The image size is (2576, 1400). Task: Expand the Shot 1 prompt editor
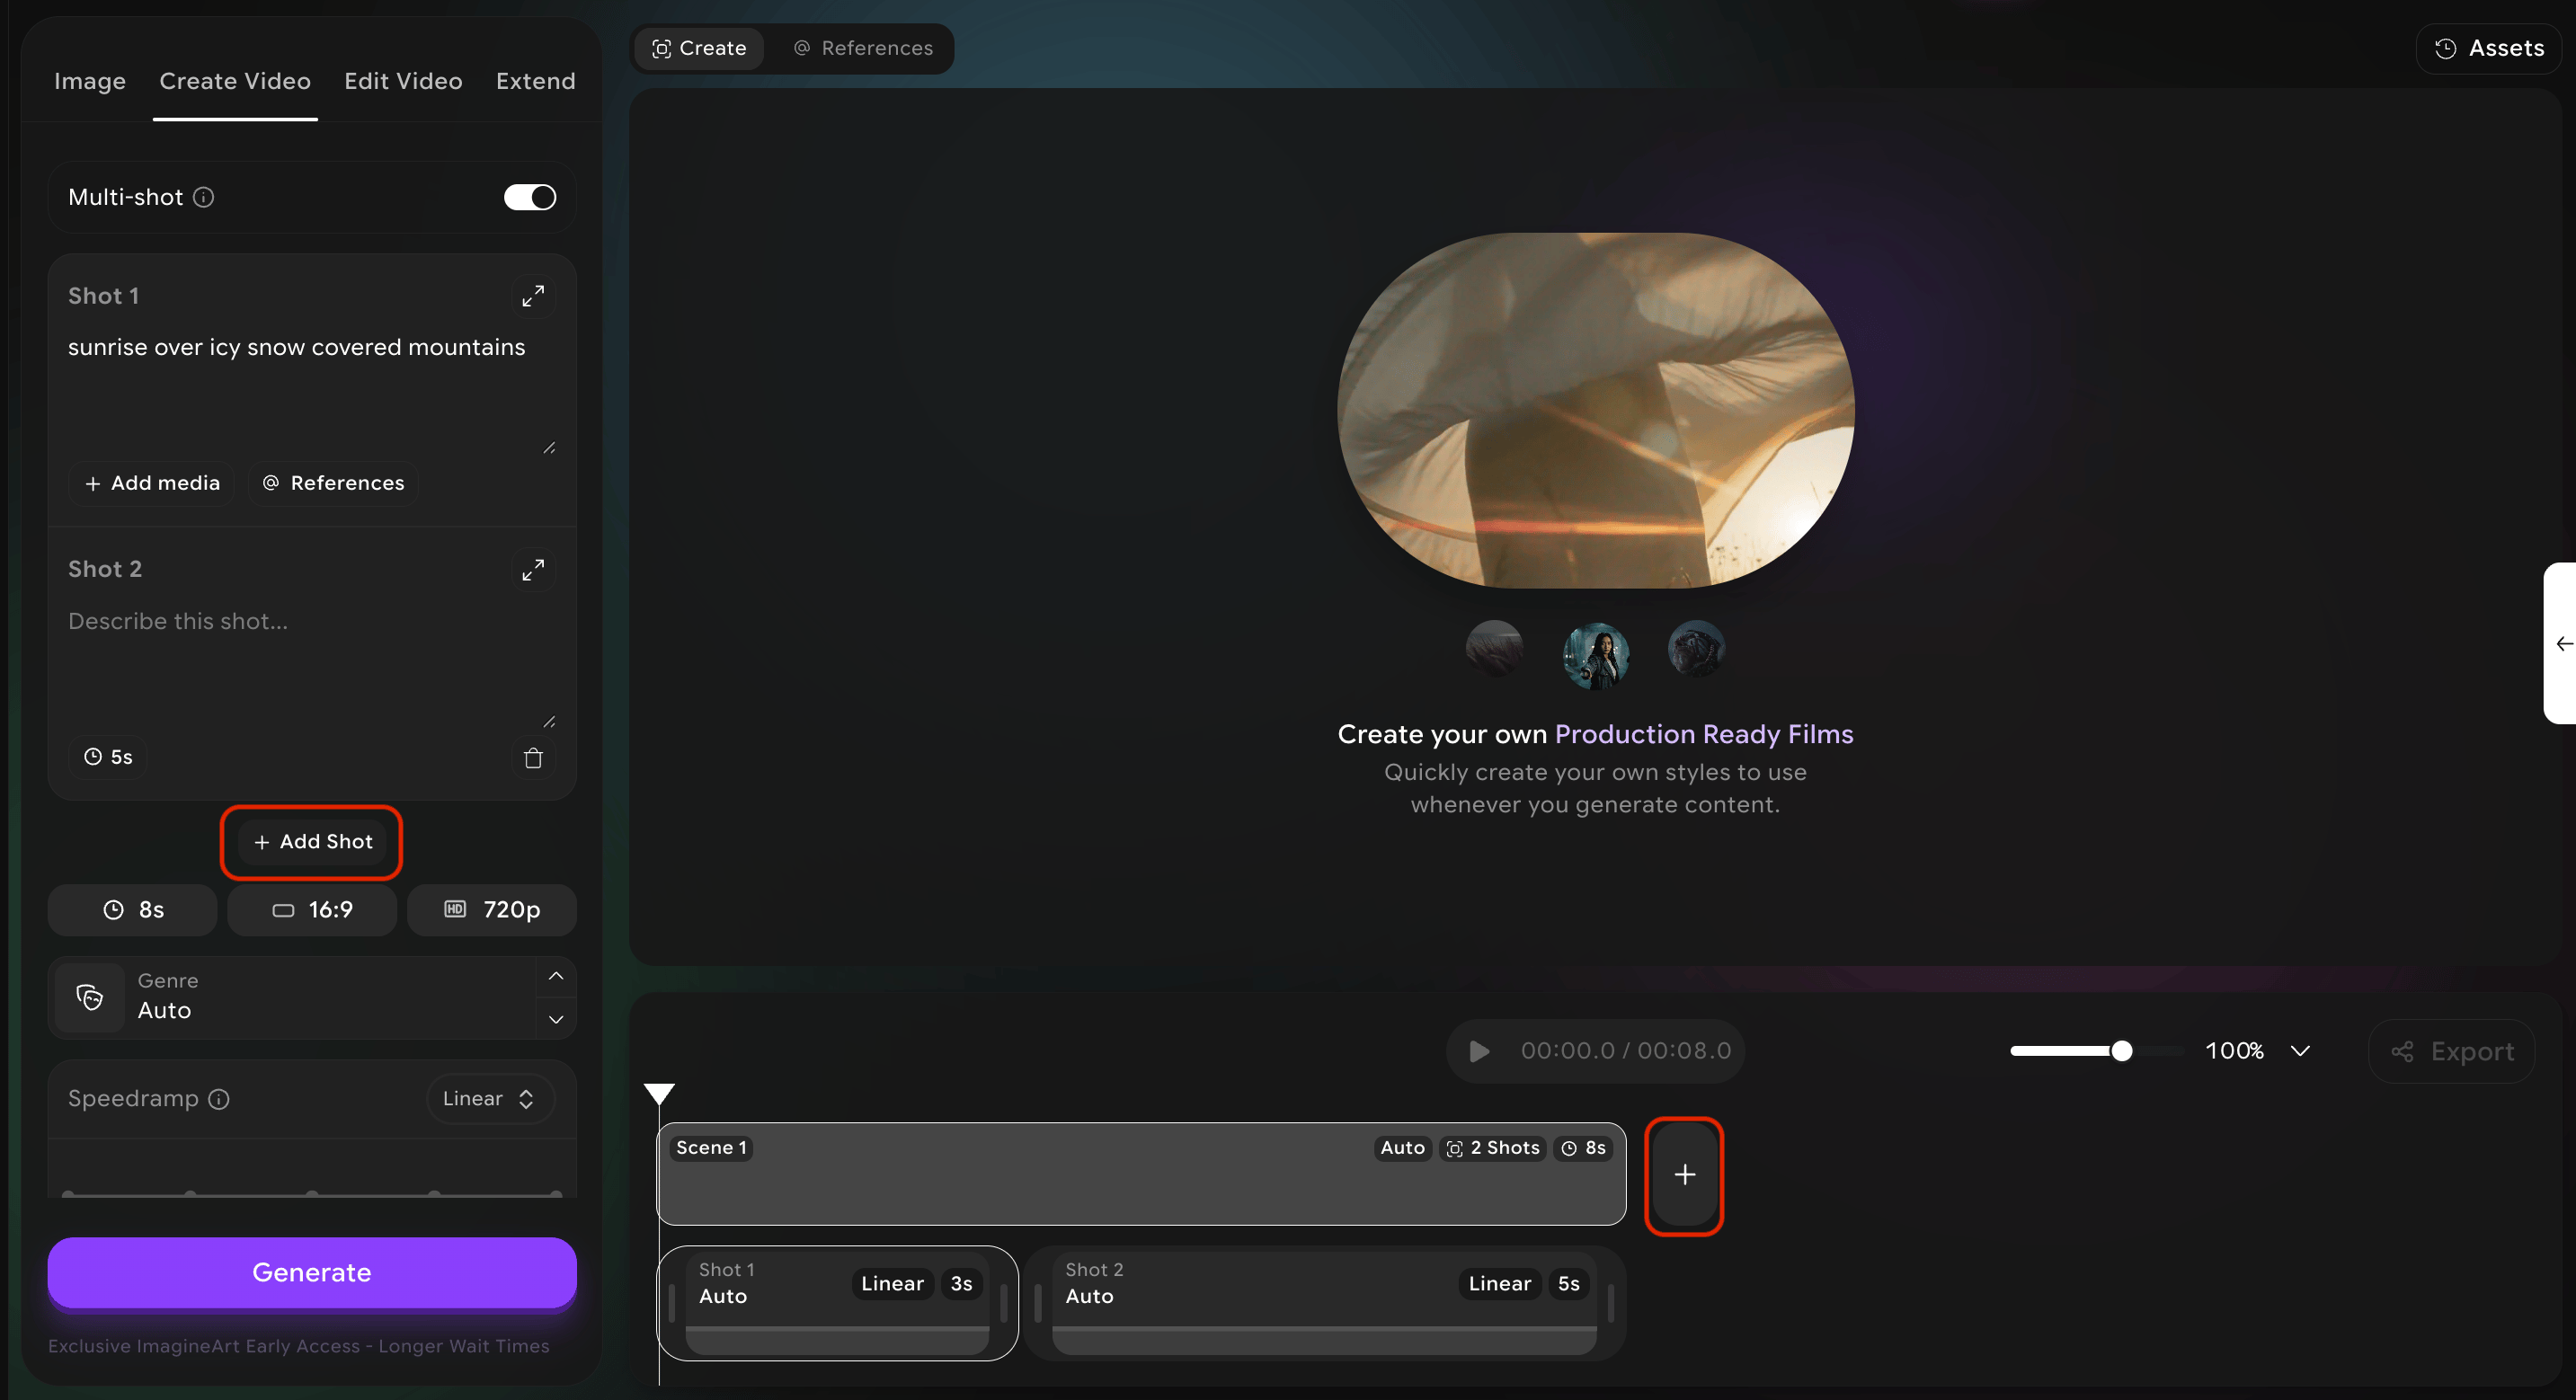pos(533,296)
